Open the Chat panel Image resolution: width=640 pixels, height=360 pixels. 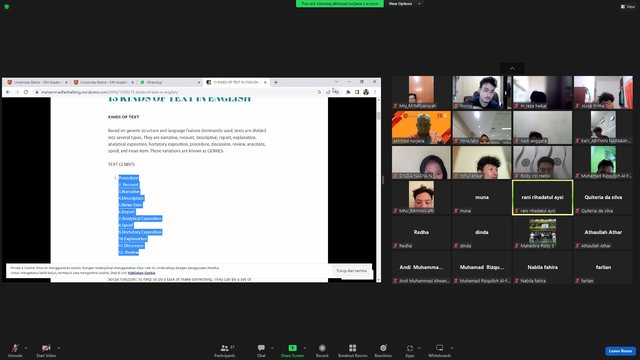coord(261,350)
